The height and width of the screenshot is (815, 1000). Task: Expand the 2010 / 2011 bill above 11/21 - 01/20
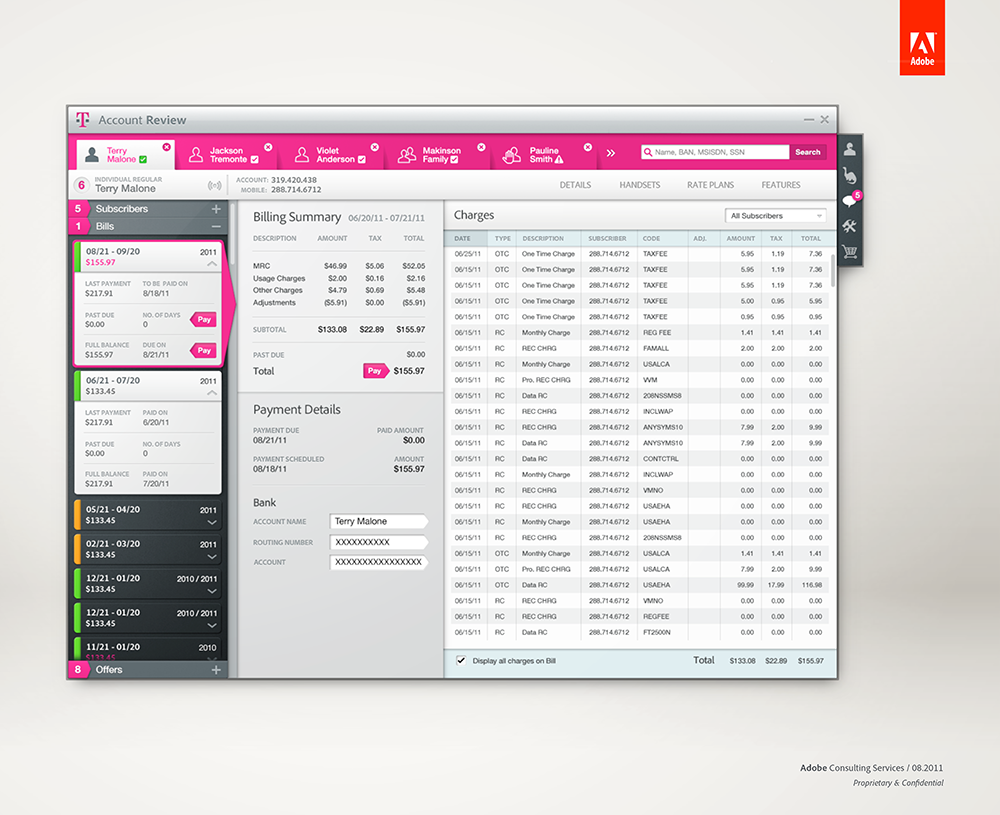click(212, 626)
